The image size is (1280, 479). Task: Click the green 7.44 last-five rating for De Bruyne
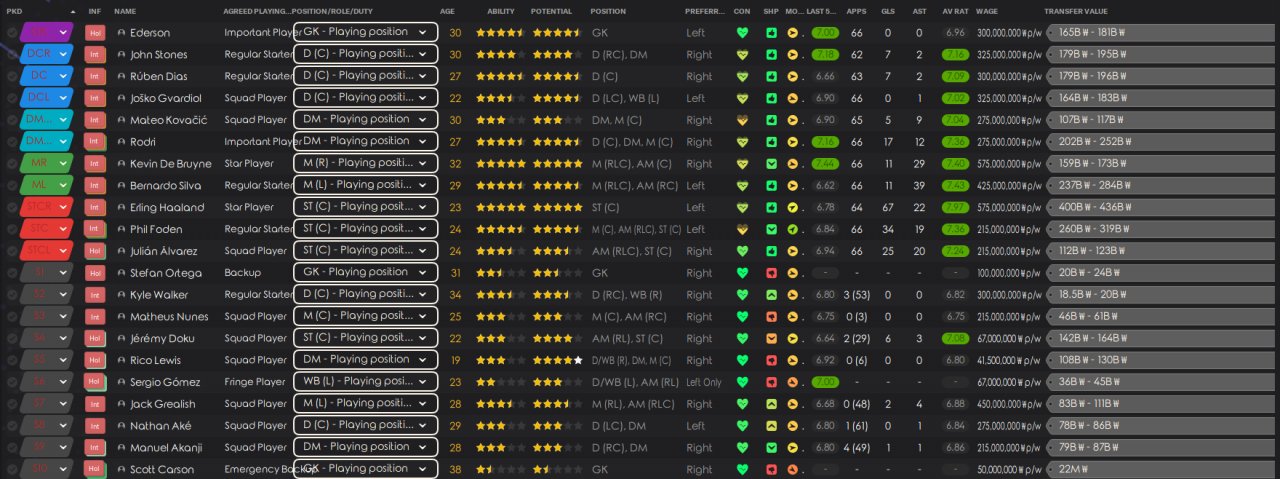pyautogui.click(x=825, y=164)
